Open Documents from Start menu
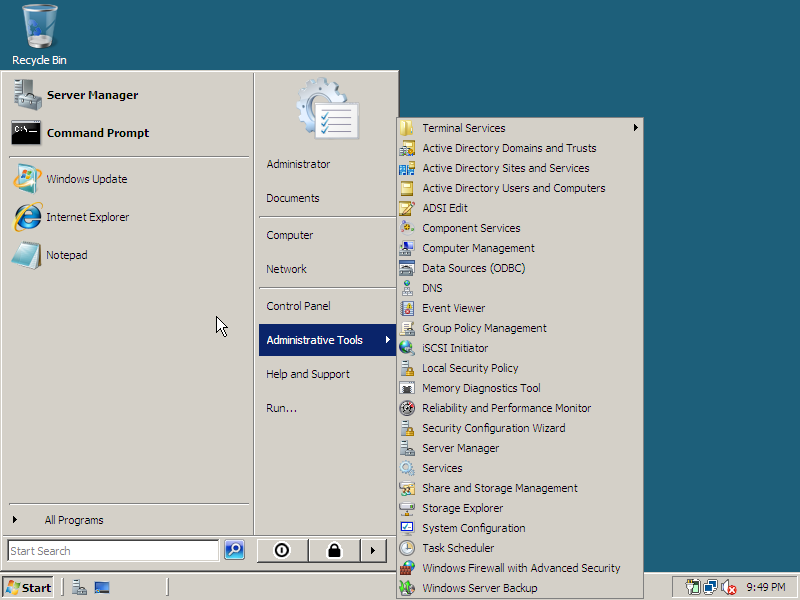 pos(327,198)
